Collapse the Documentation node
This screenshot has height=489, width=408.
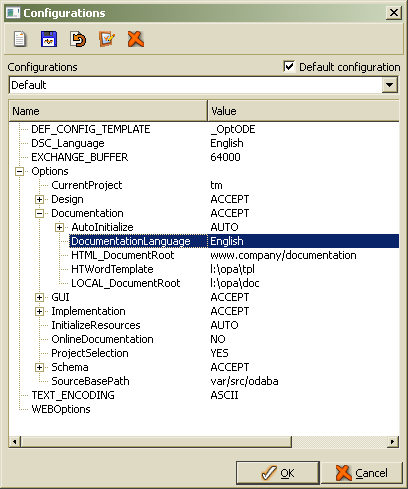pyautogui.click(x=39, y=213)
